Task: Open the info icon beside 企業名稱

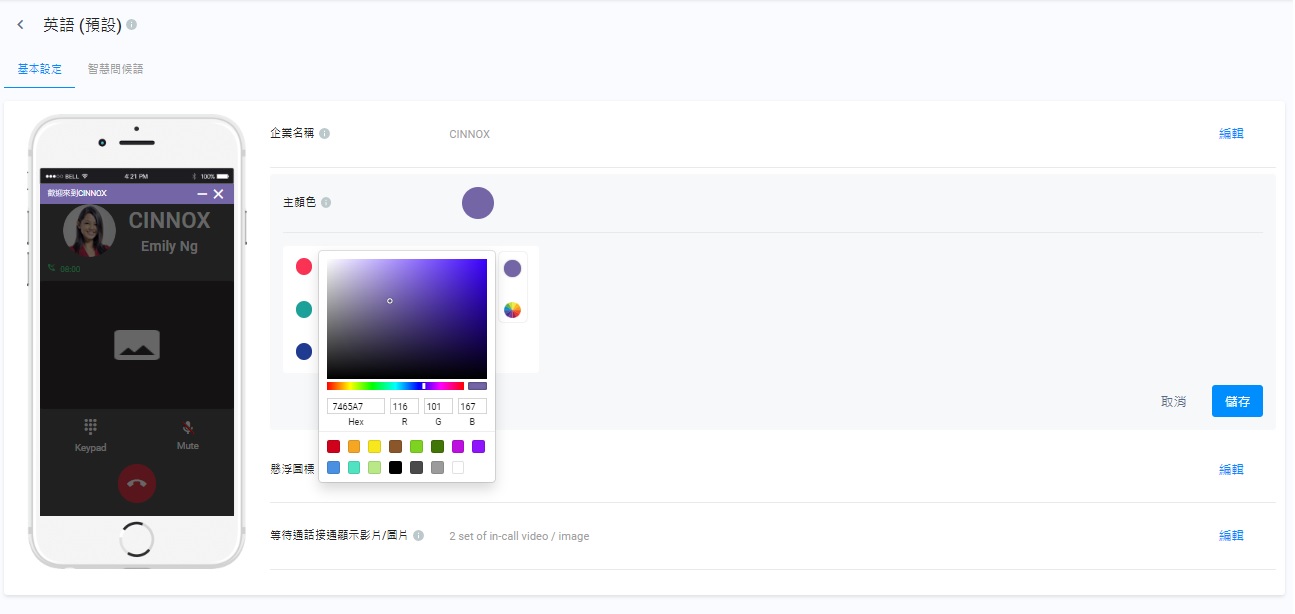Action: click(x=325, y=133)
